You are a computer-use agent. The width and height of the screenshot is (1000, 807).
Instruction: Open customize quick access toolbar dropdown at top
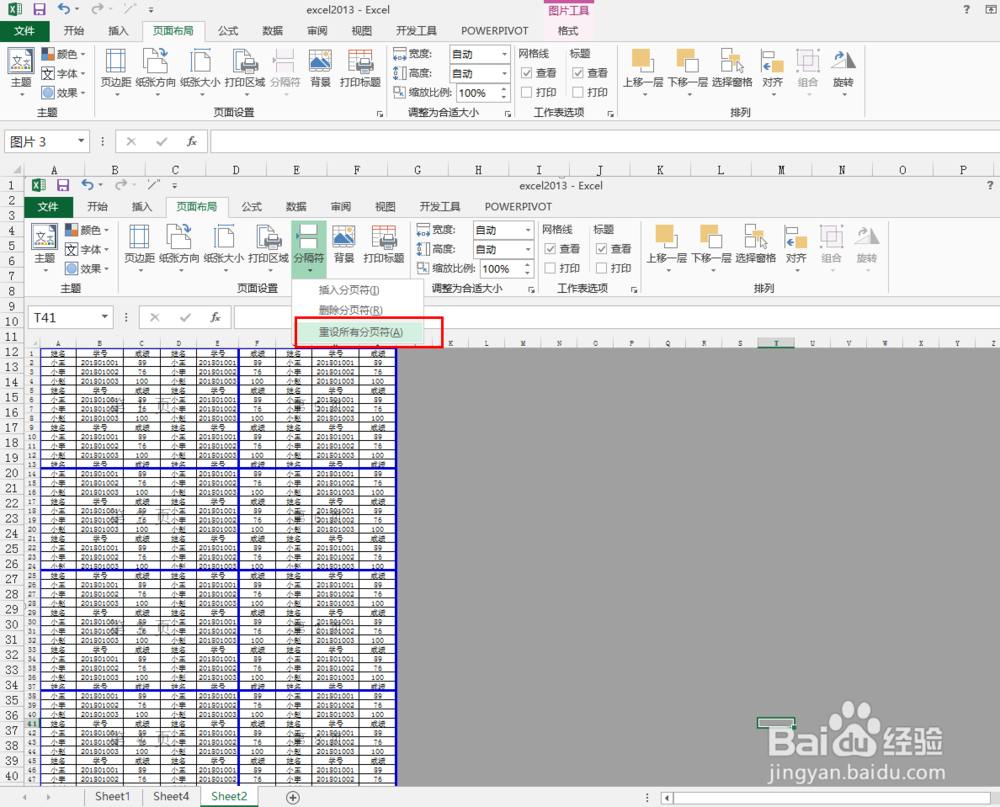tap(151, 10)
